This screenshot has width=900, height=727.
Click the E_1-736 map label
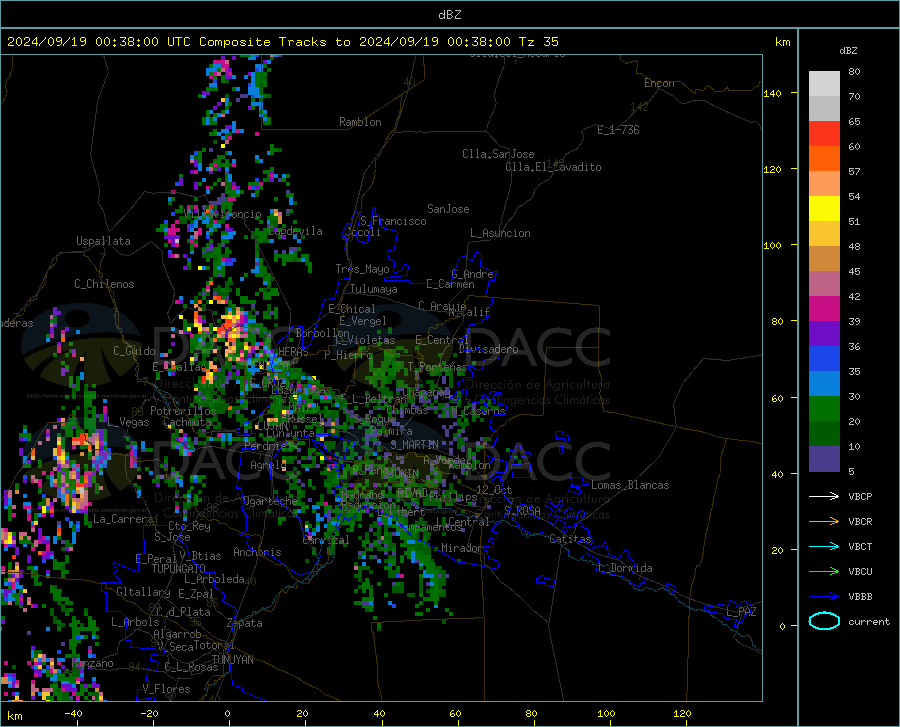(618, 130)
